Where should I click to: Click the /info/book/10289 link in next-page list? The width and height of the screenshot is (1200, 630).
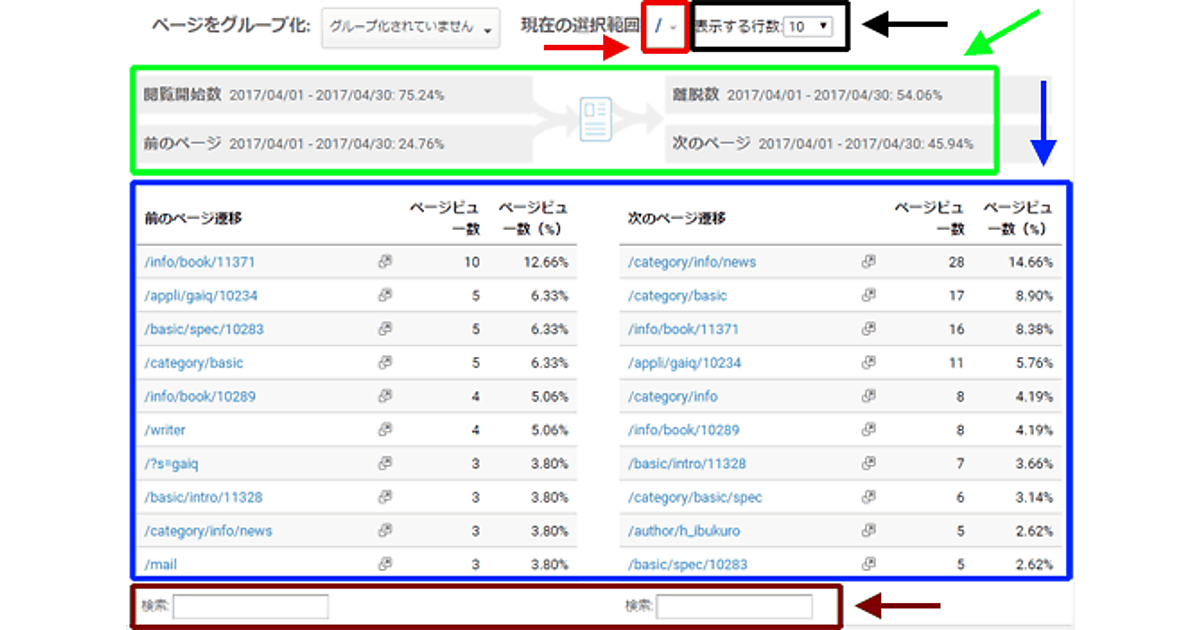[x=683, y=430]
